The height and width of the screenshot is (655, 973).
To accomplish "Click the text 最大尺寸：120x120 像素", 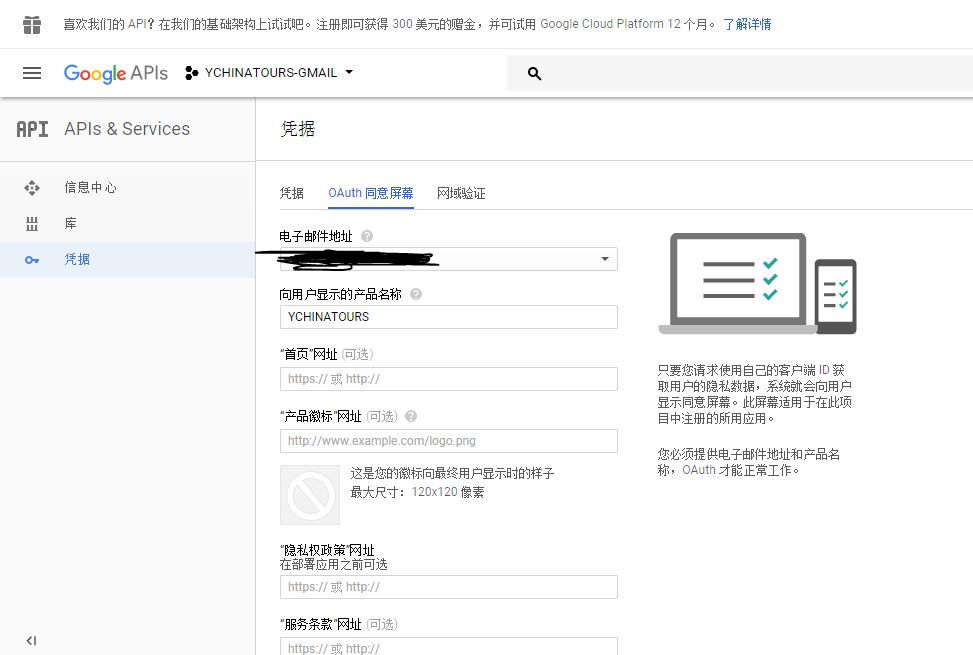I will click(x=417, y=492).
